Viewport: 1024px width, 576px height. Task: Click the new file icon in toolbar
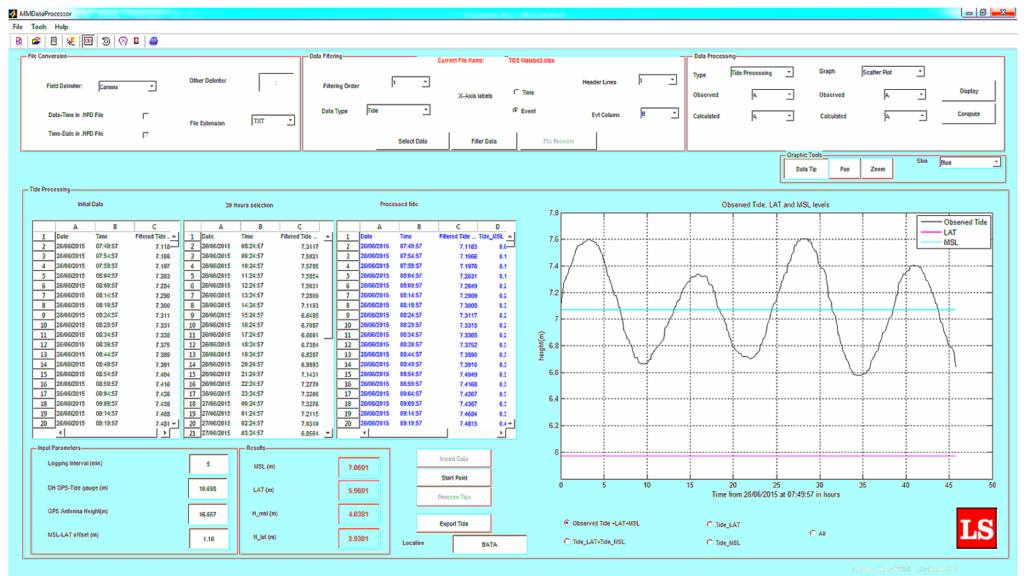tap(19, 41)
